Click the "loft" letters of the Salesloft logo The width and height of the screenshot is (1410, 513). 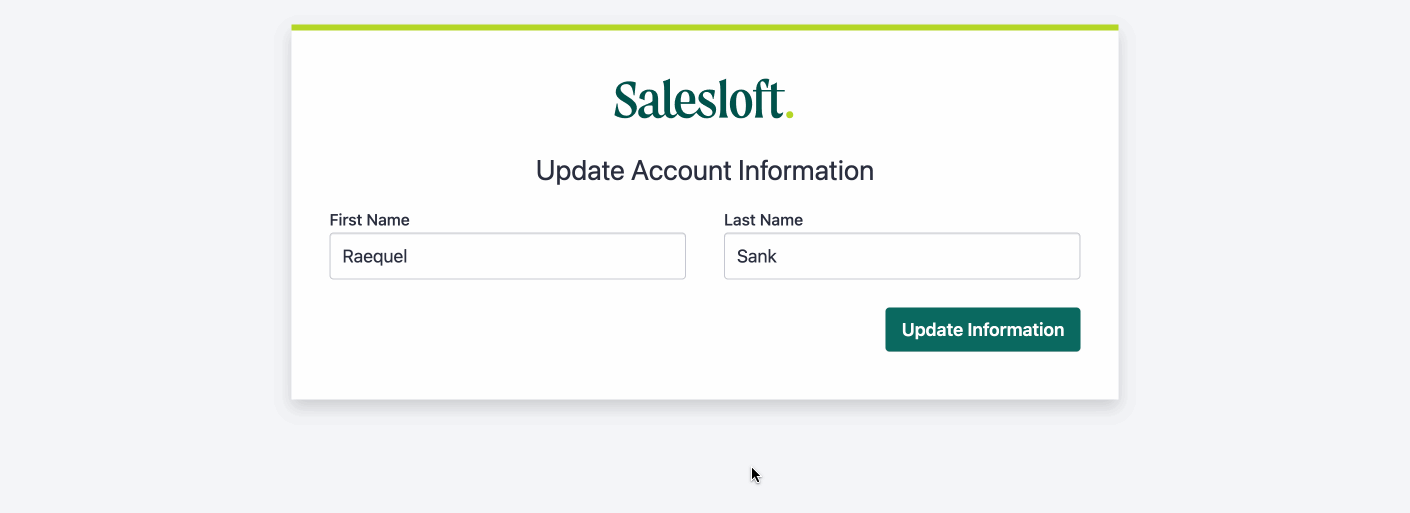[x=755, y=100]
